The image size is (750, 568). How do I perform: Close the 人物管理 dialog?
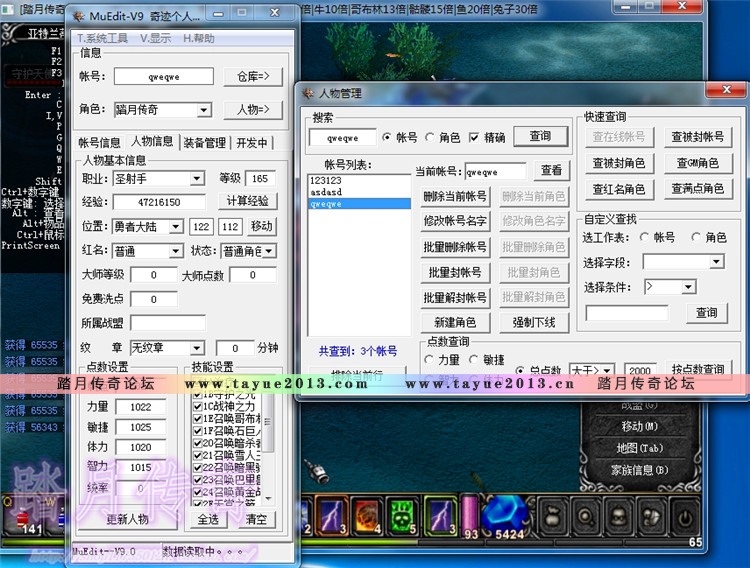coord(727,89)
